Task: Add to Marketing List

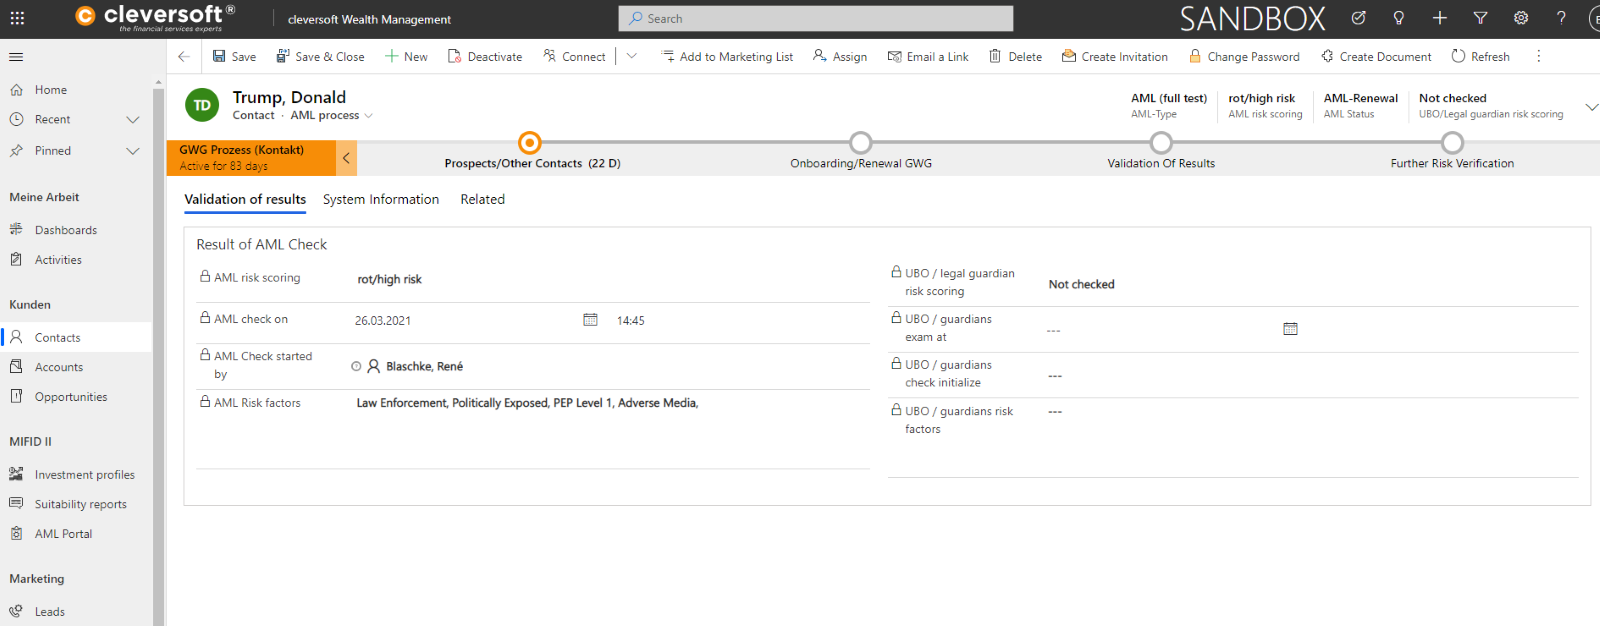Action: tap(727, 57)
